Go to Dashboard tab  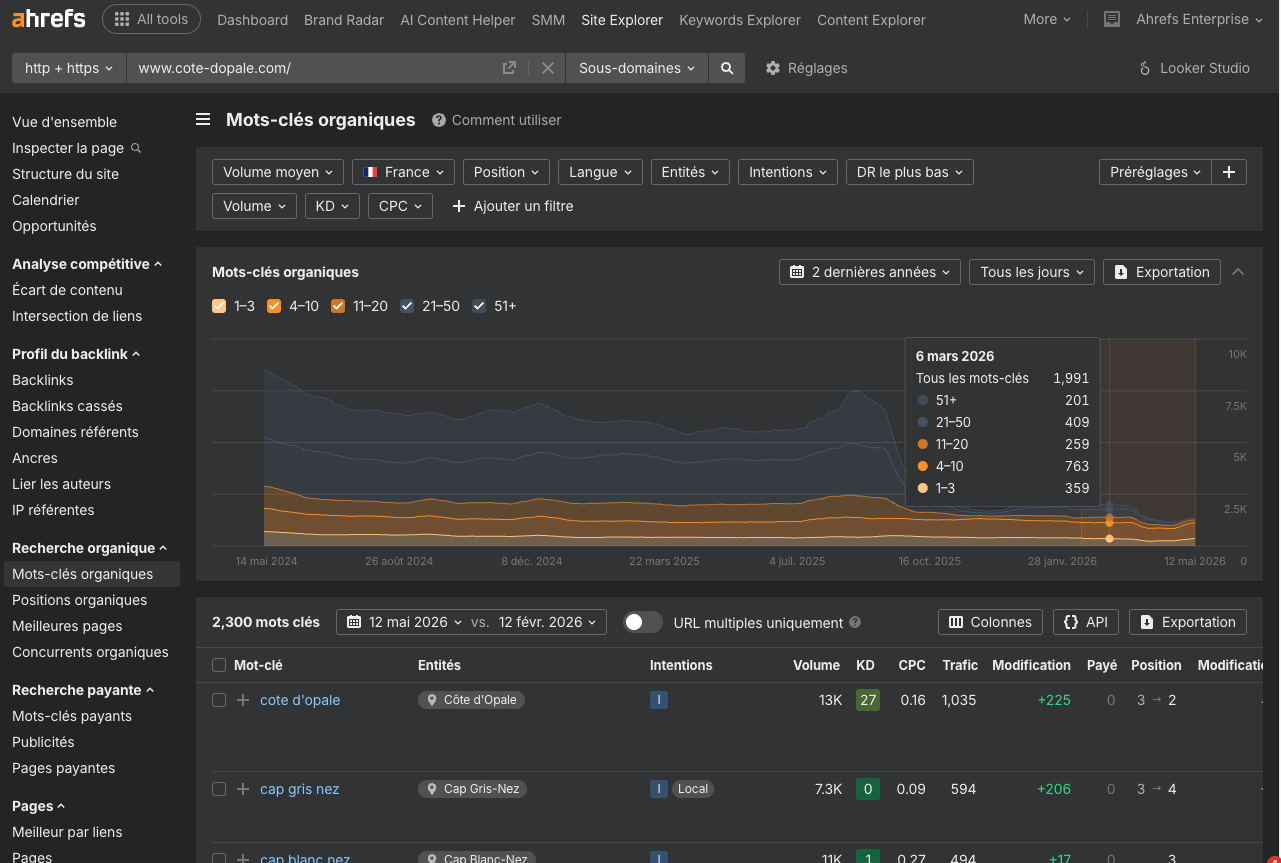point(252,20)
